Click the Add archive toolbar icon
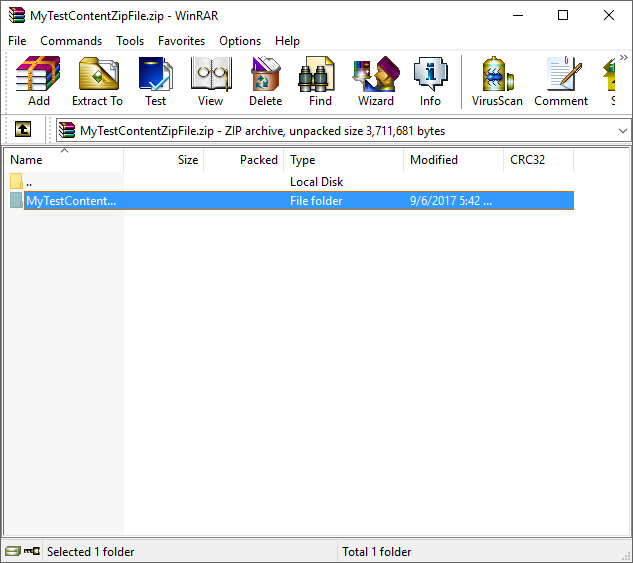 point(38,73)
